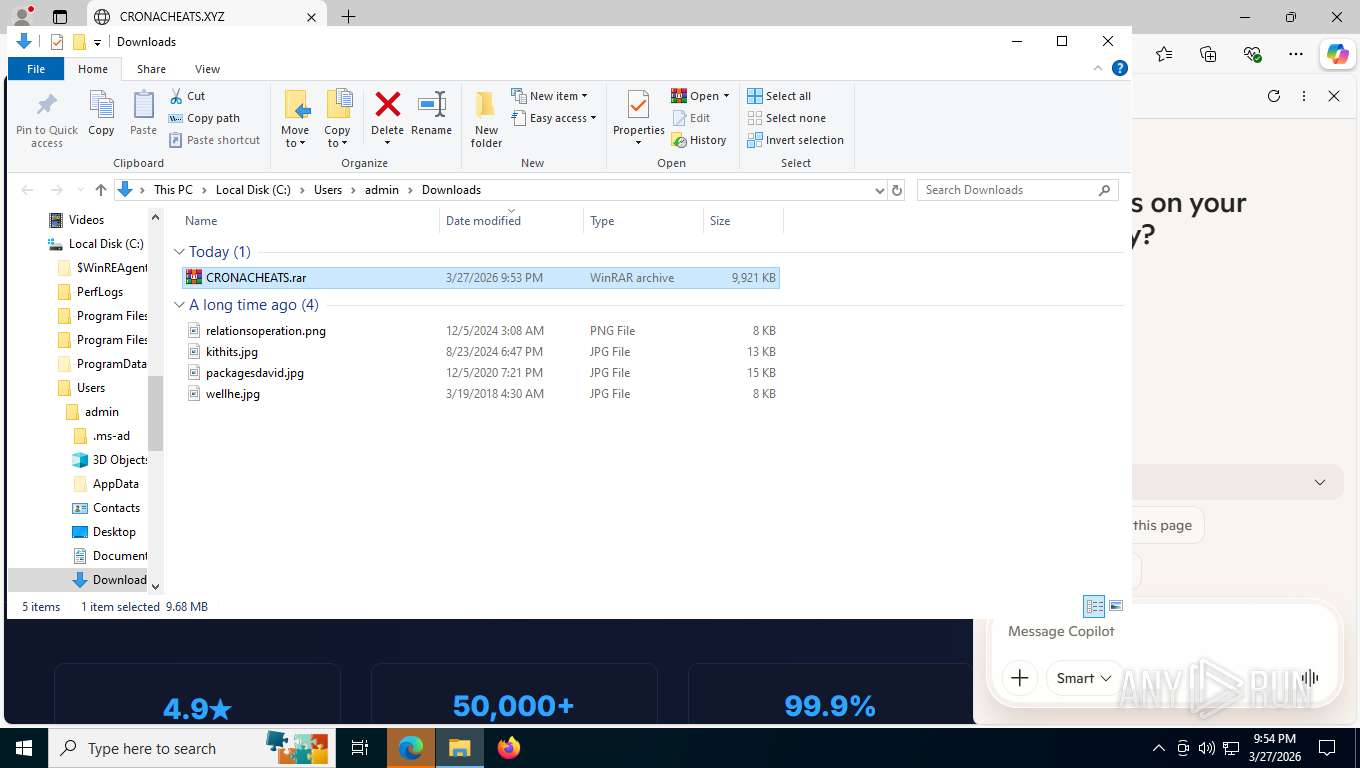Switch to the Home ribbon tab
Image resolution: width=1360 pixels, height=768 pixels.
tap(93, 69)
